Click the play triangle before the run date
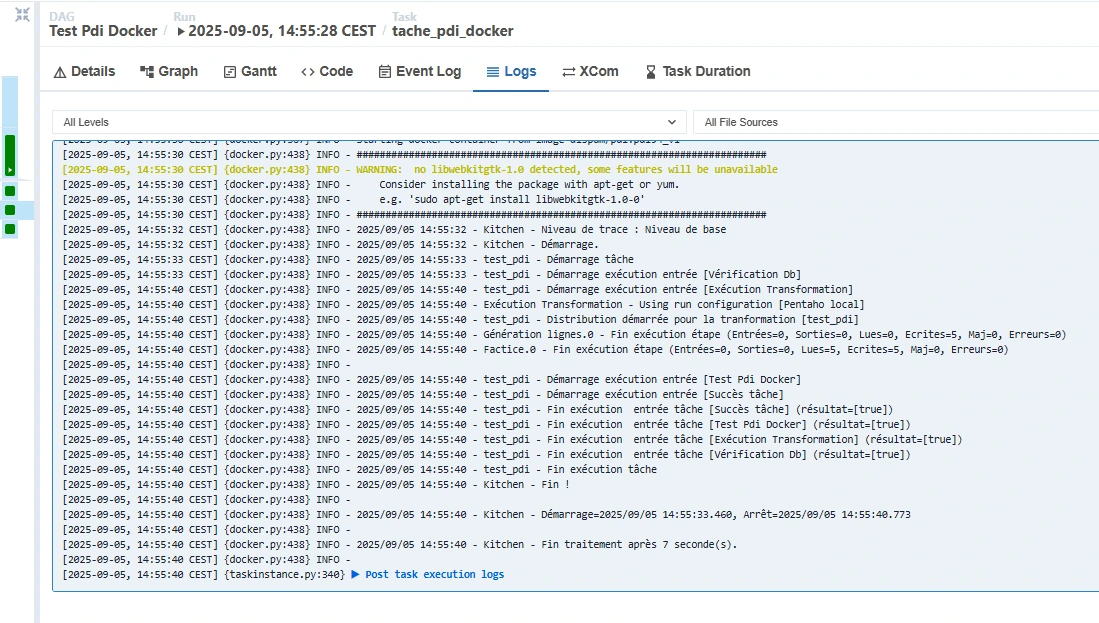 click(x=181, y=32)
